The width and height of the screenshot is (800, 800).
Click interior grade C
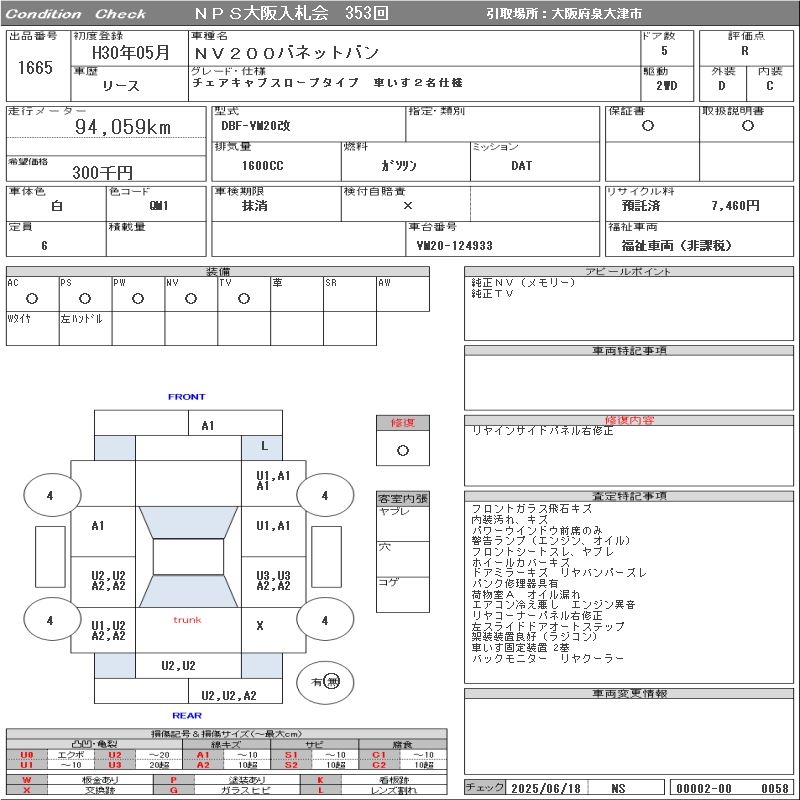tap(769, 86)
